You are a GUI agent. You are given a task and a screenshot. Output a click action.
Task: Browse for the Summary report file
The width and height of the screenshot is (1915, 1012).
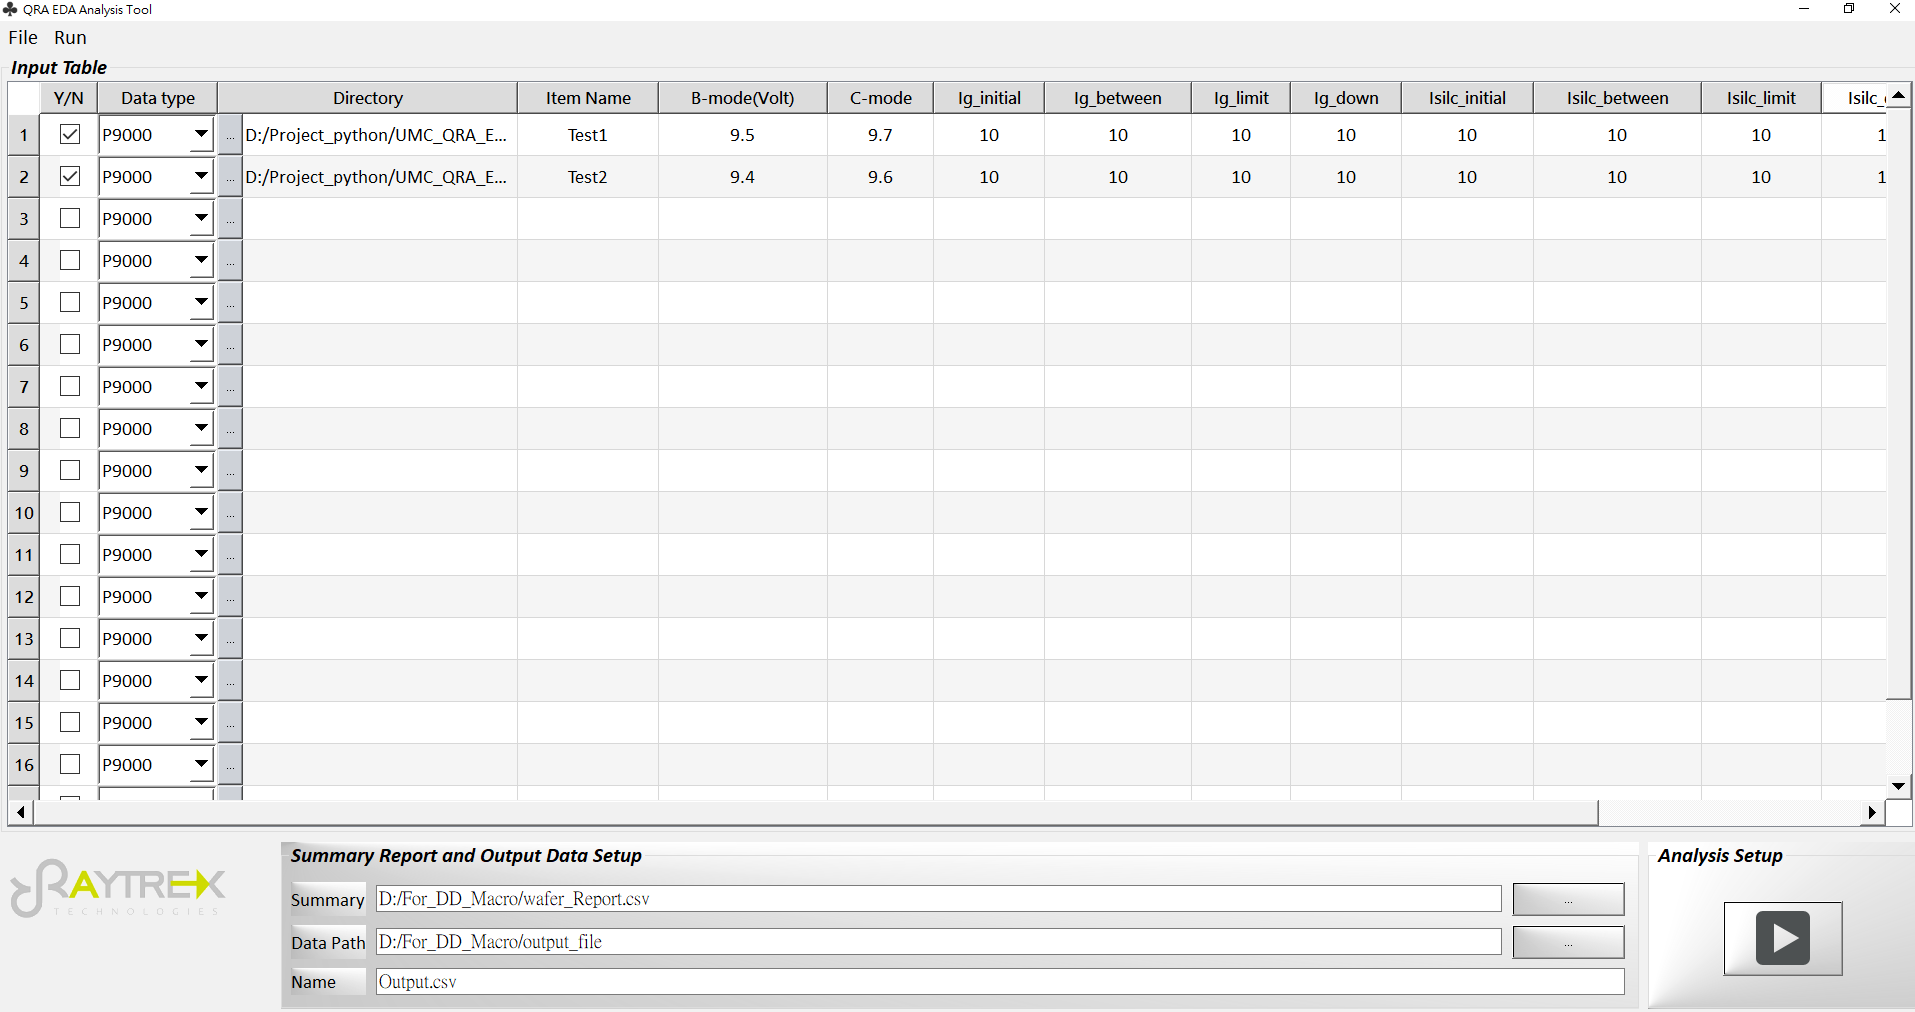coord(1568,899)
